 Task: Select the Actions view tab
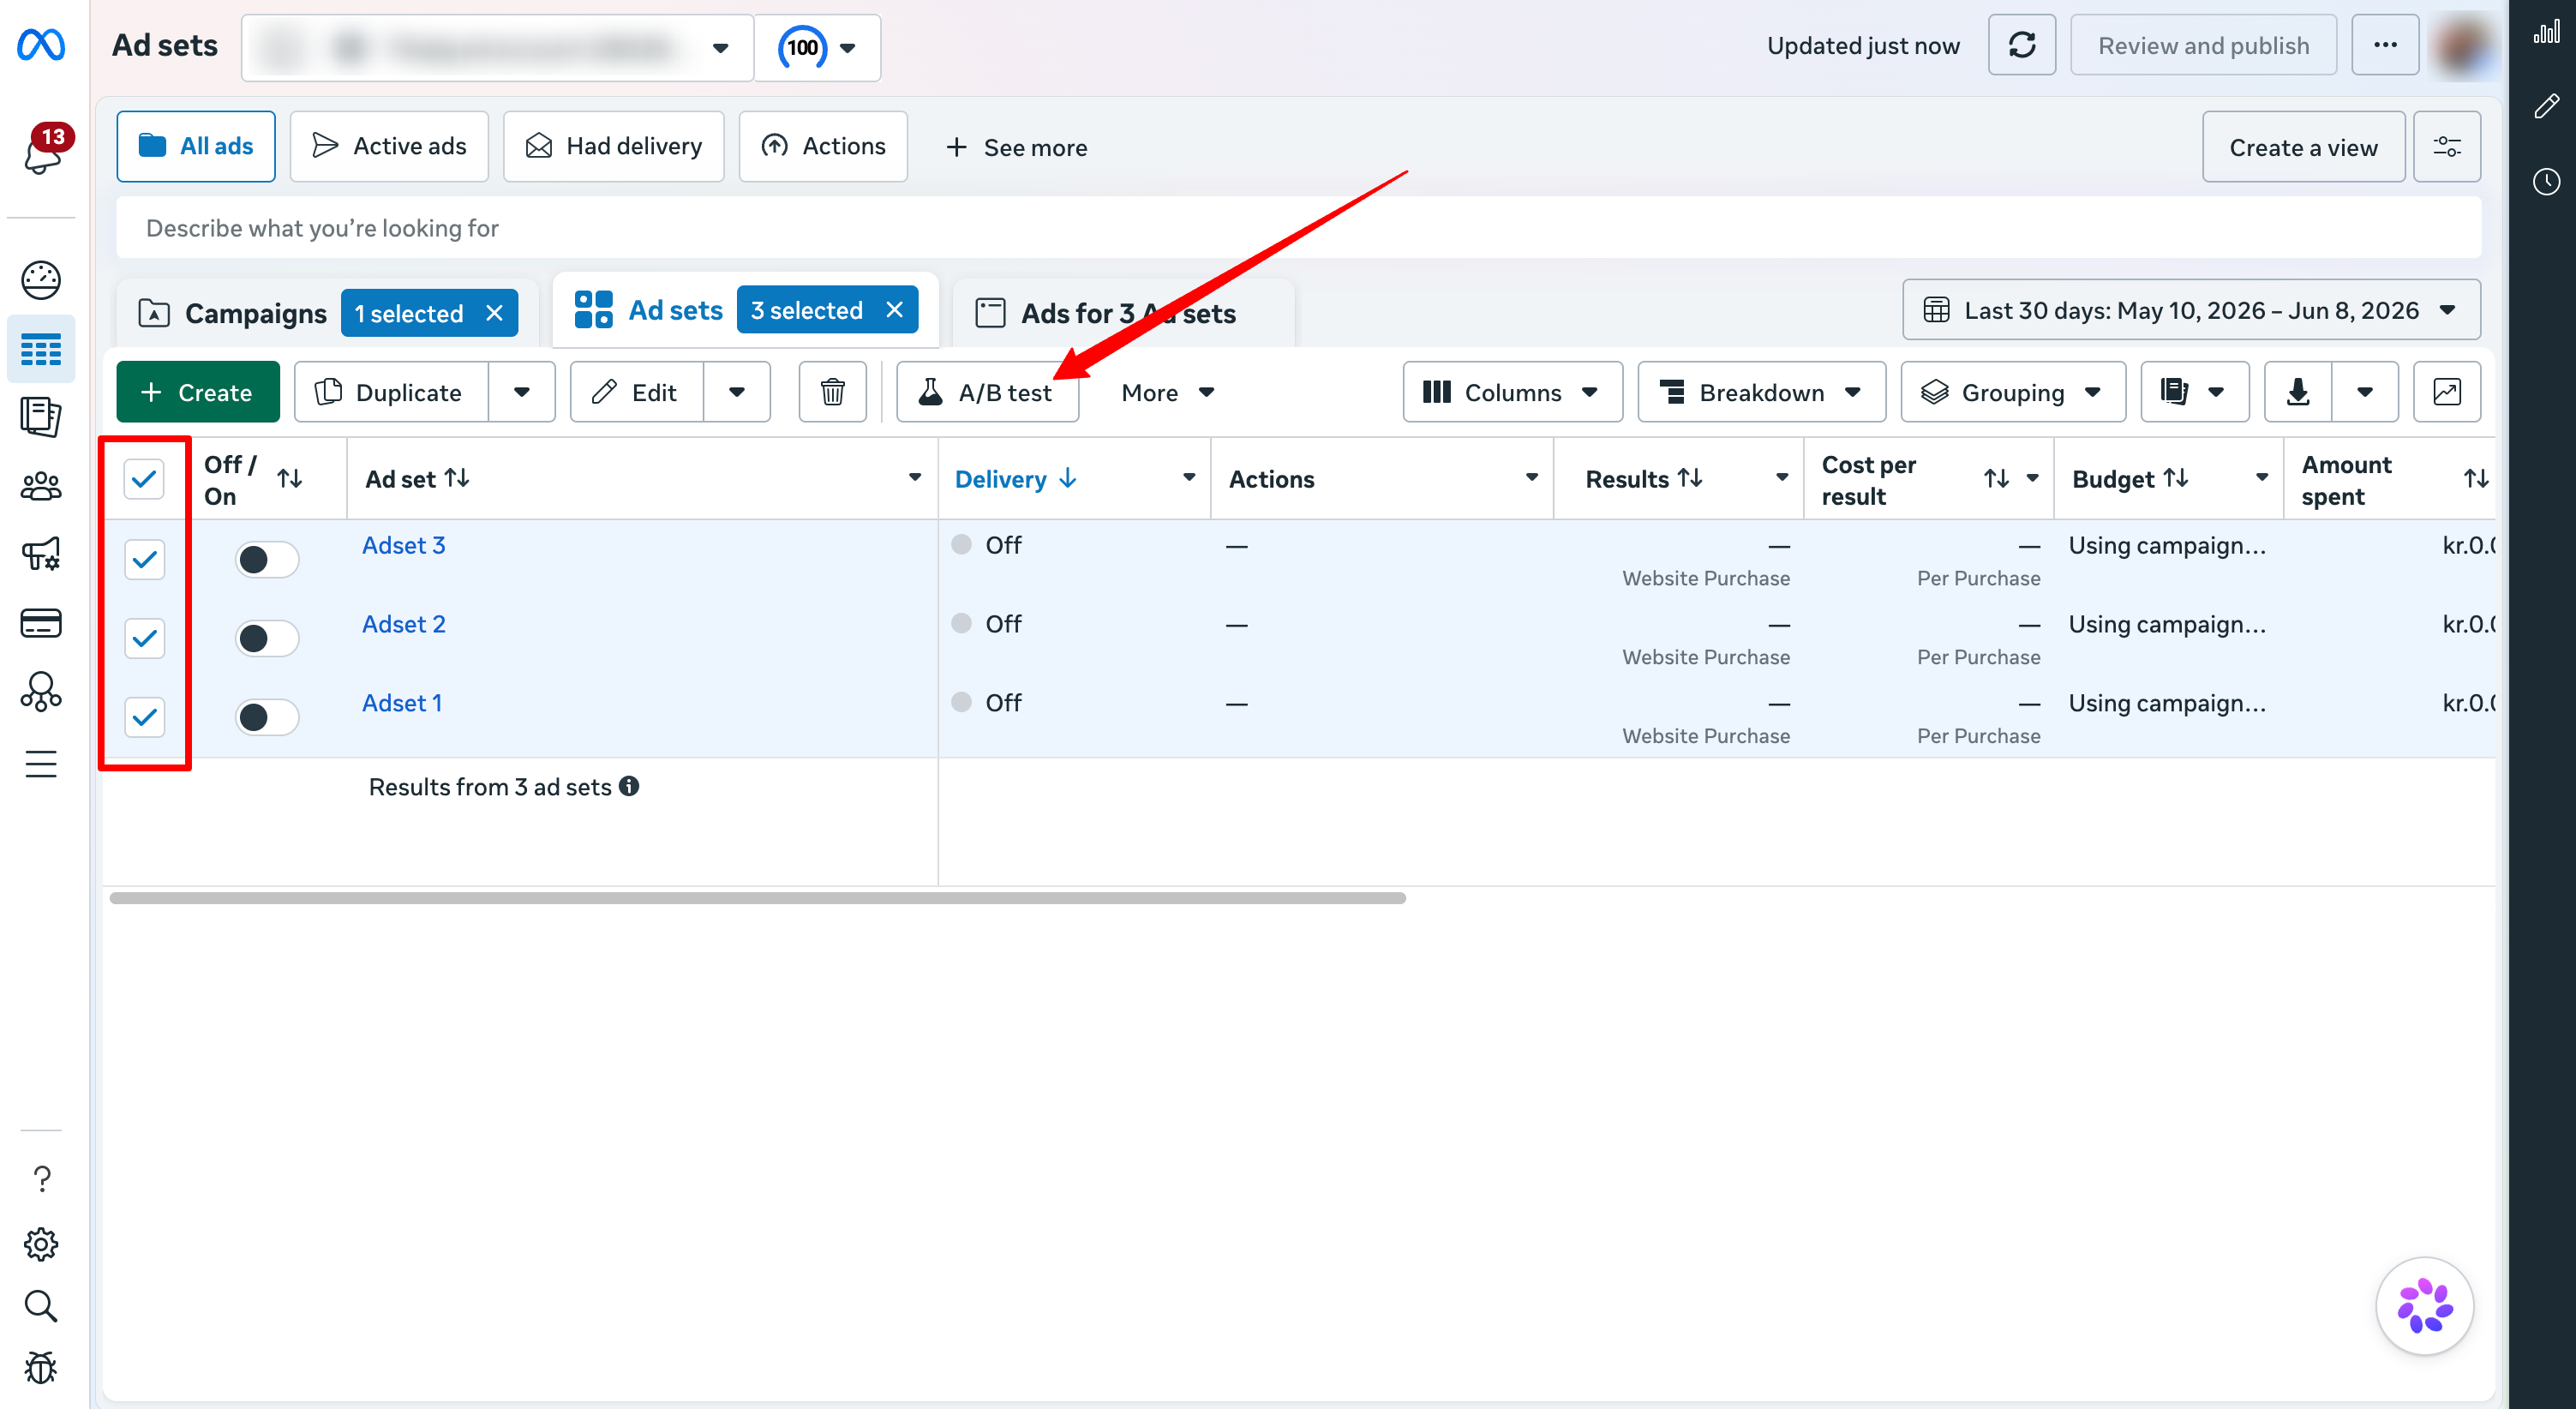click(x=823, y=146)
